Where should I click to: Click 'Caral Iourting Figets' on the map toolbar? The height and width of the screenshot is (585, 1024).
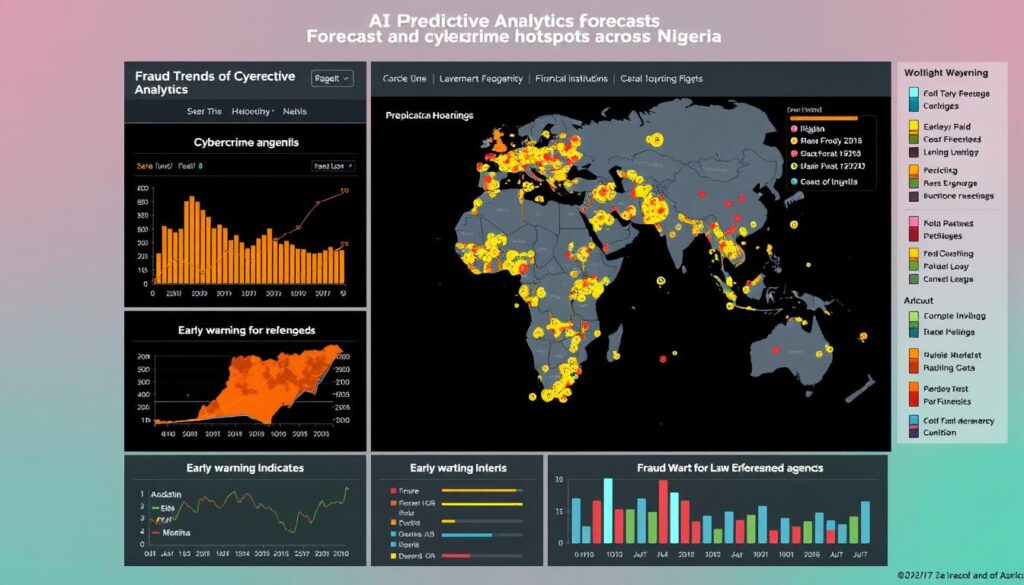pos(663,79)
